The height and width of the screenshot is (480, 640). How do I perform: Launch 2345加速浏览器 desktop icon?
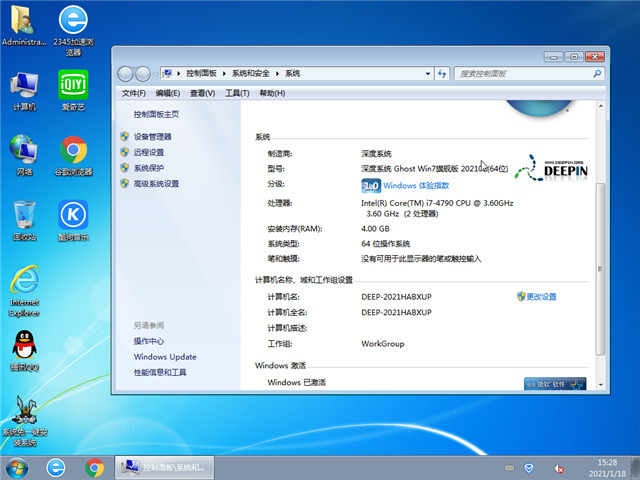point(73,31)
